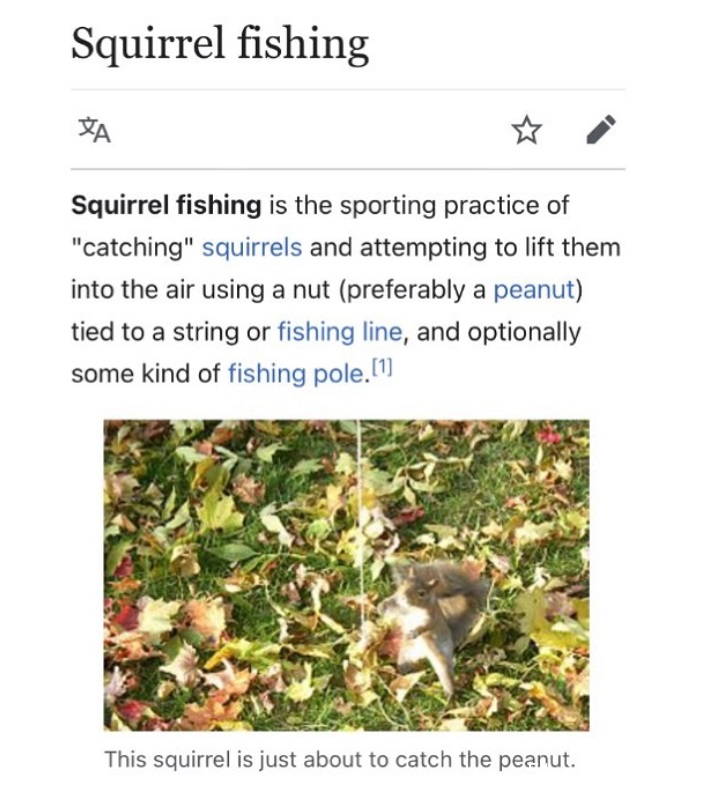Click the image caption about the squirrel

coord(340,759)
